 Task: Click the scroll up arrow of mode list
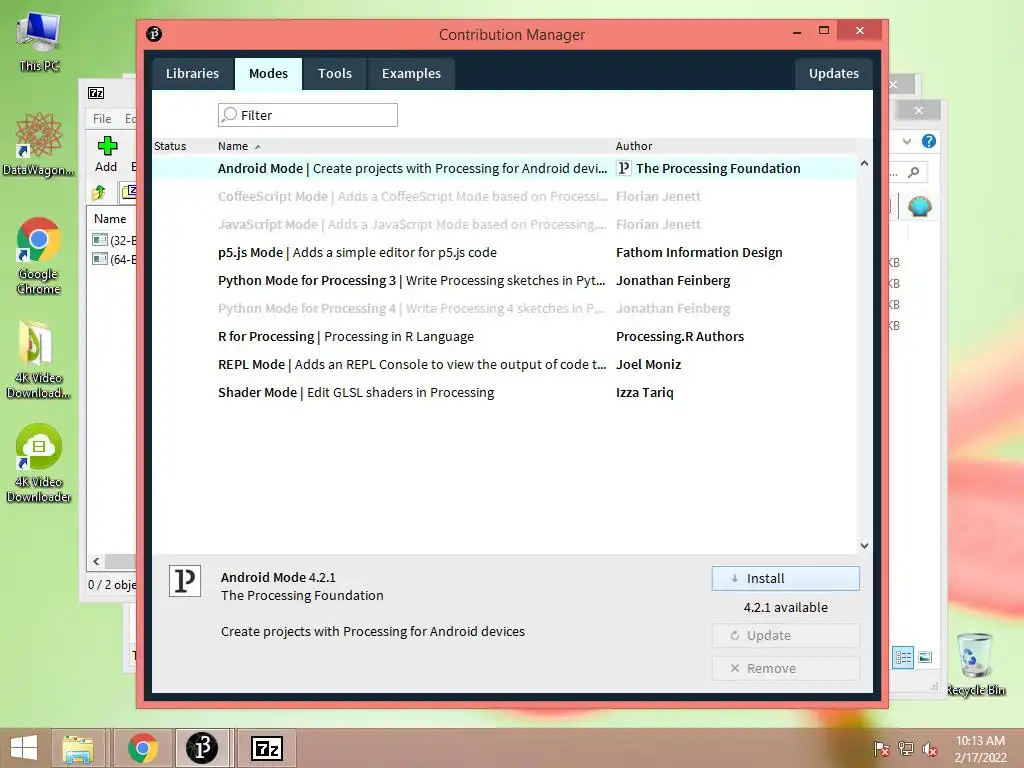[865, 163]
